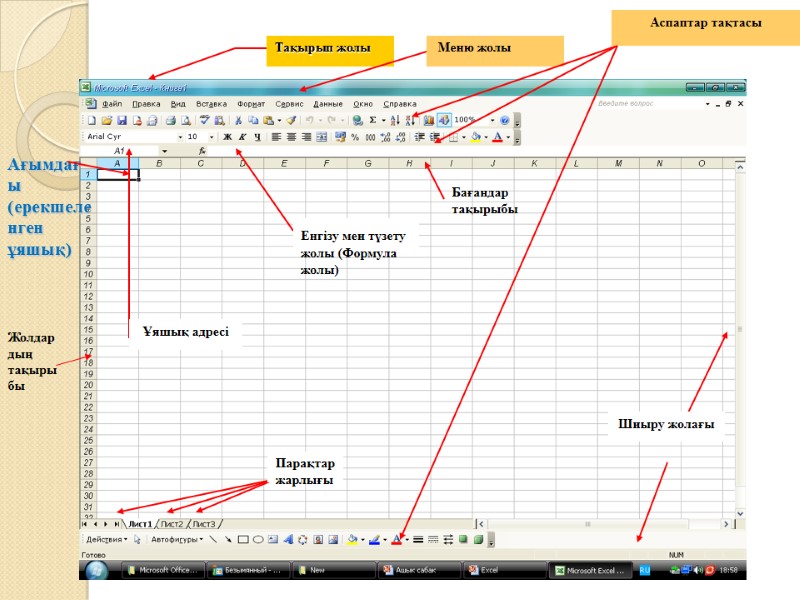
Task: Launch the Chart Wizard icon
Action: [x=429, y=120]
